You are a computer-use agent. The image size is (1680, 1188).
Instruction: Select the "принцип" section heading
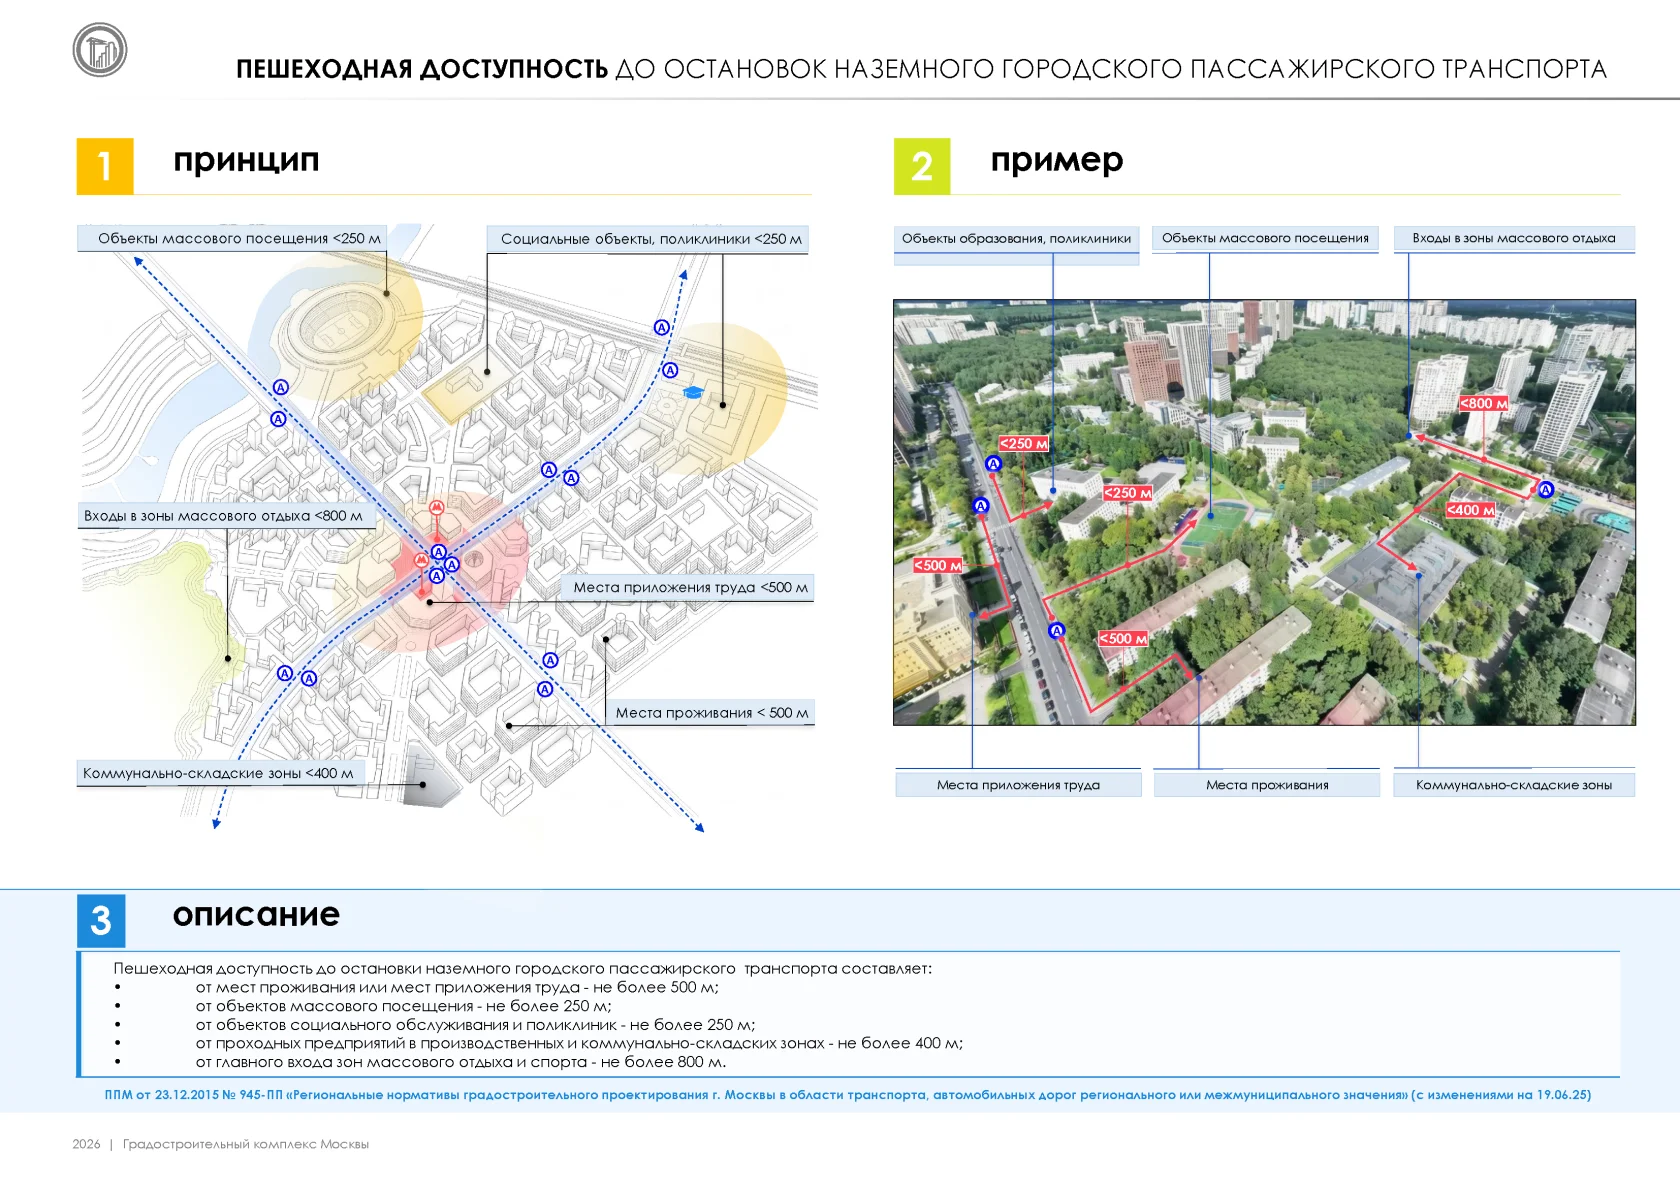point(246,160)
